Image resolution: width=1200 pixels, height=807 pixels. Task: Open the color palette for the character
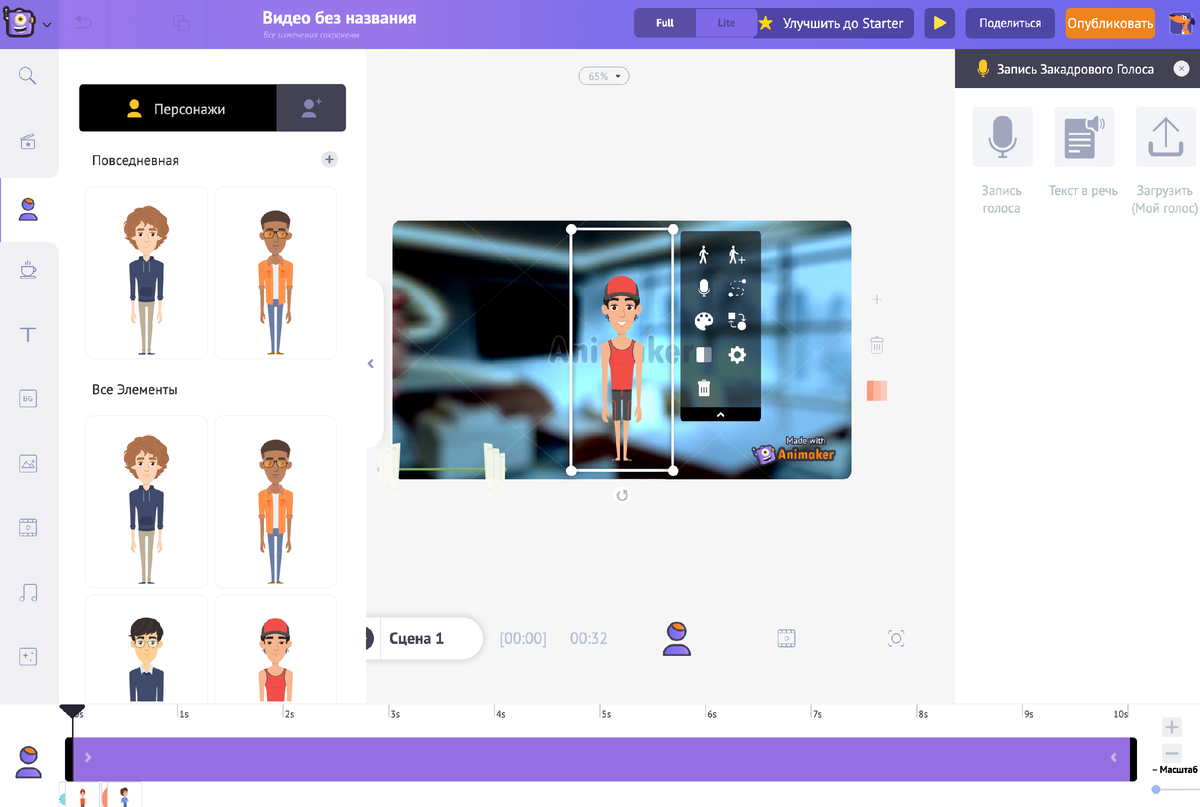click(704, 321)
